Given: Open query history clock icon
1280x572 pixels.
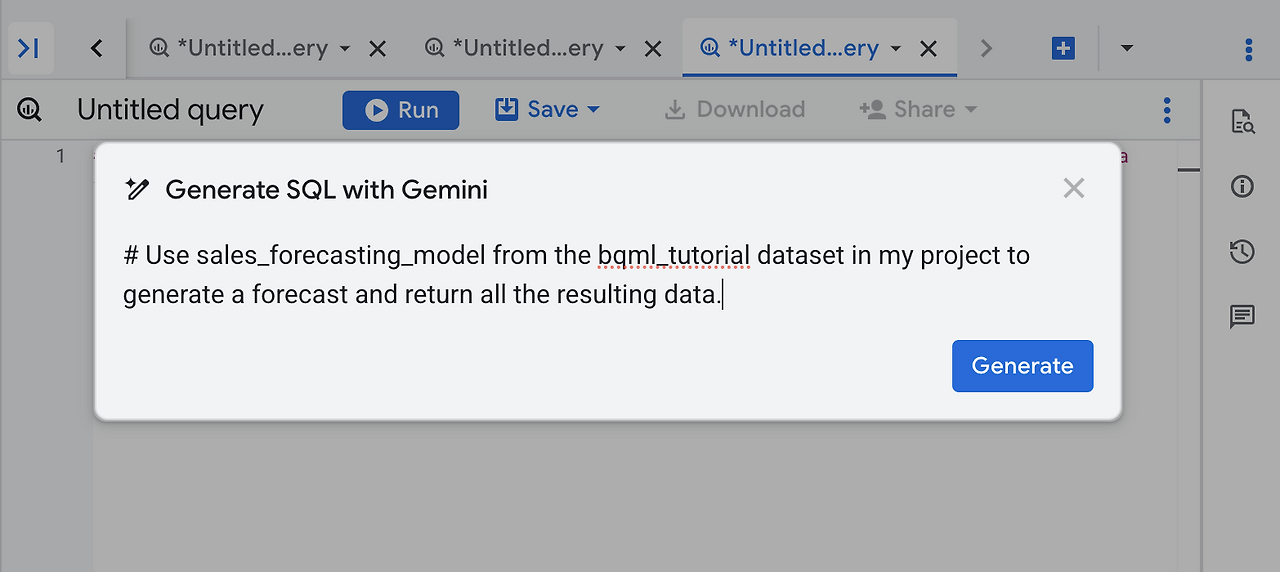Looking at the screenshot, I should 1242,252.
